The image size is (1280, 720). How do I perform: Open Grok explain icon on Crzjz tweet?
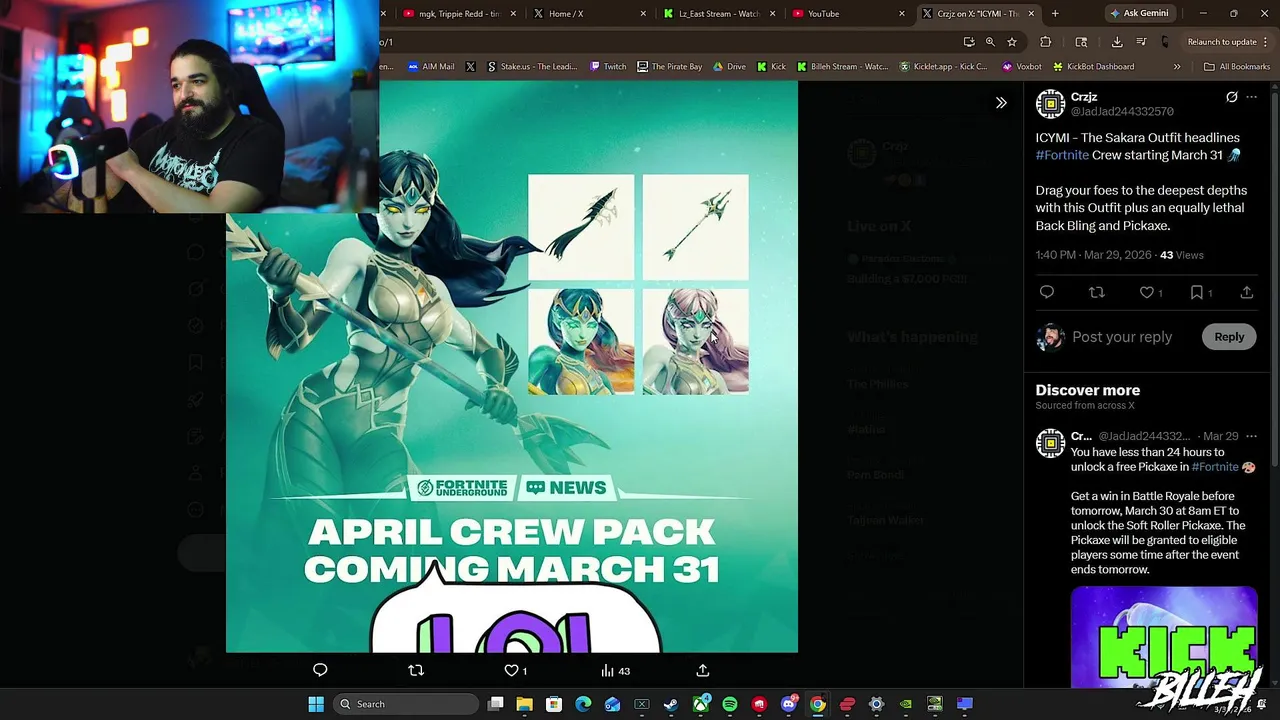tap(1232, 97)
